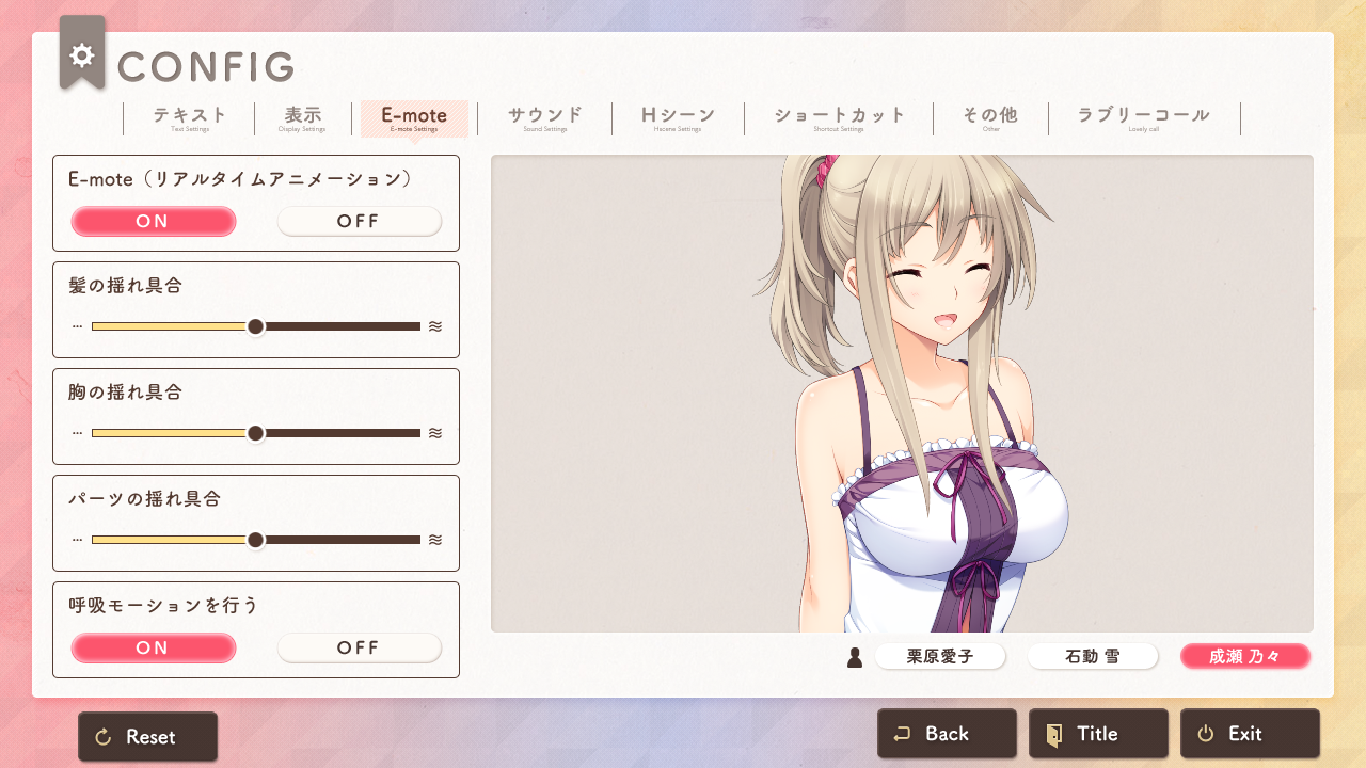Open the テキスト (Text Settings) tab
Image resolution: width=1366 pixels, height=768 pixels.
click(x=190, y=118)
